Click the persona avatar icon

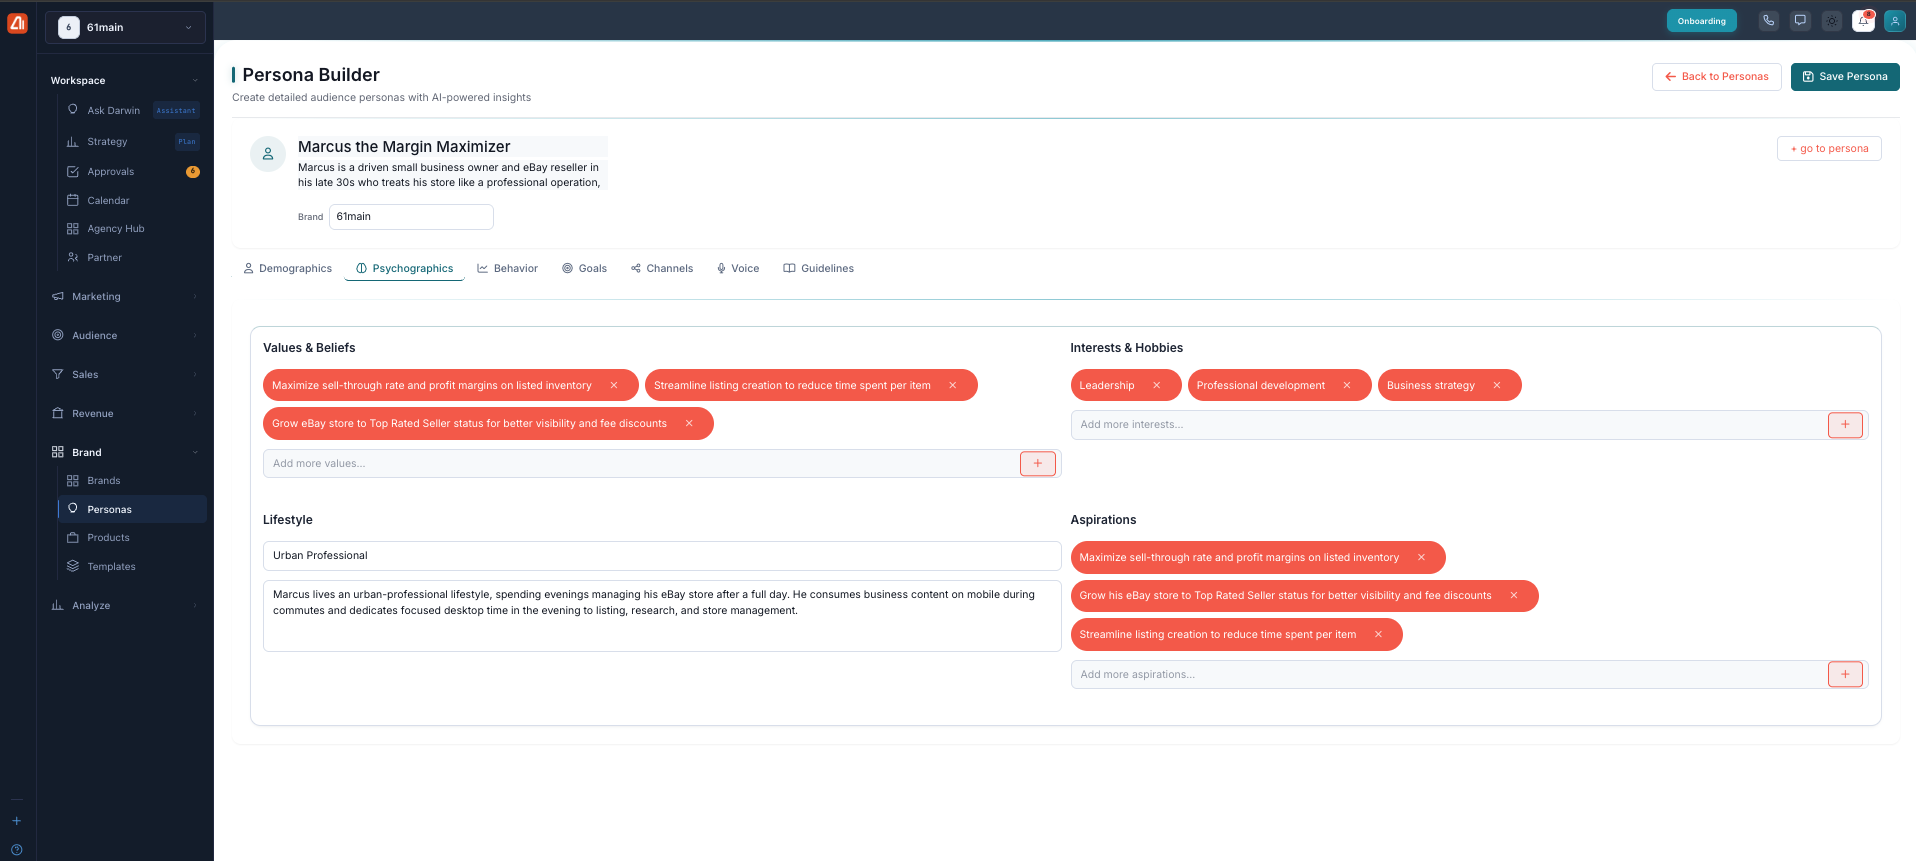(x=268, y=154)
